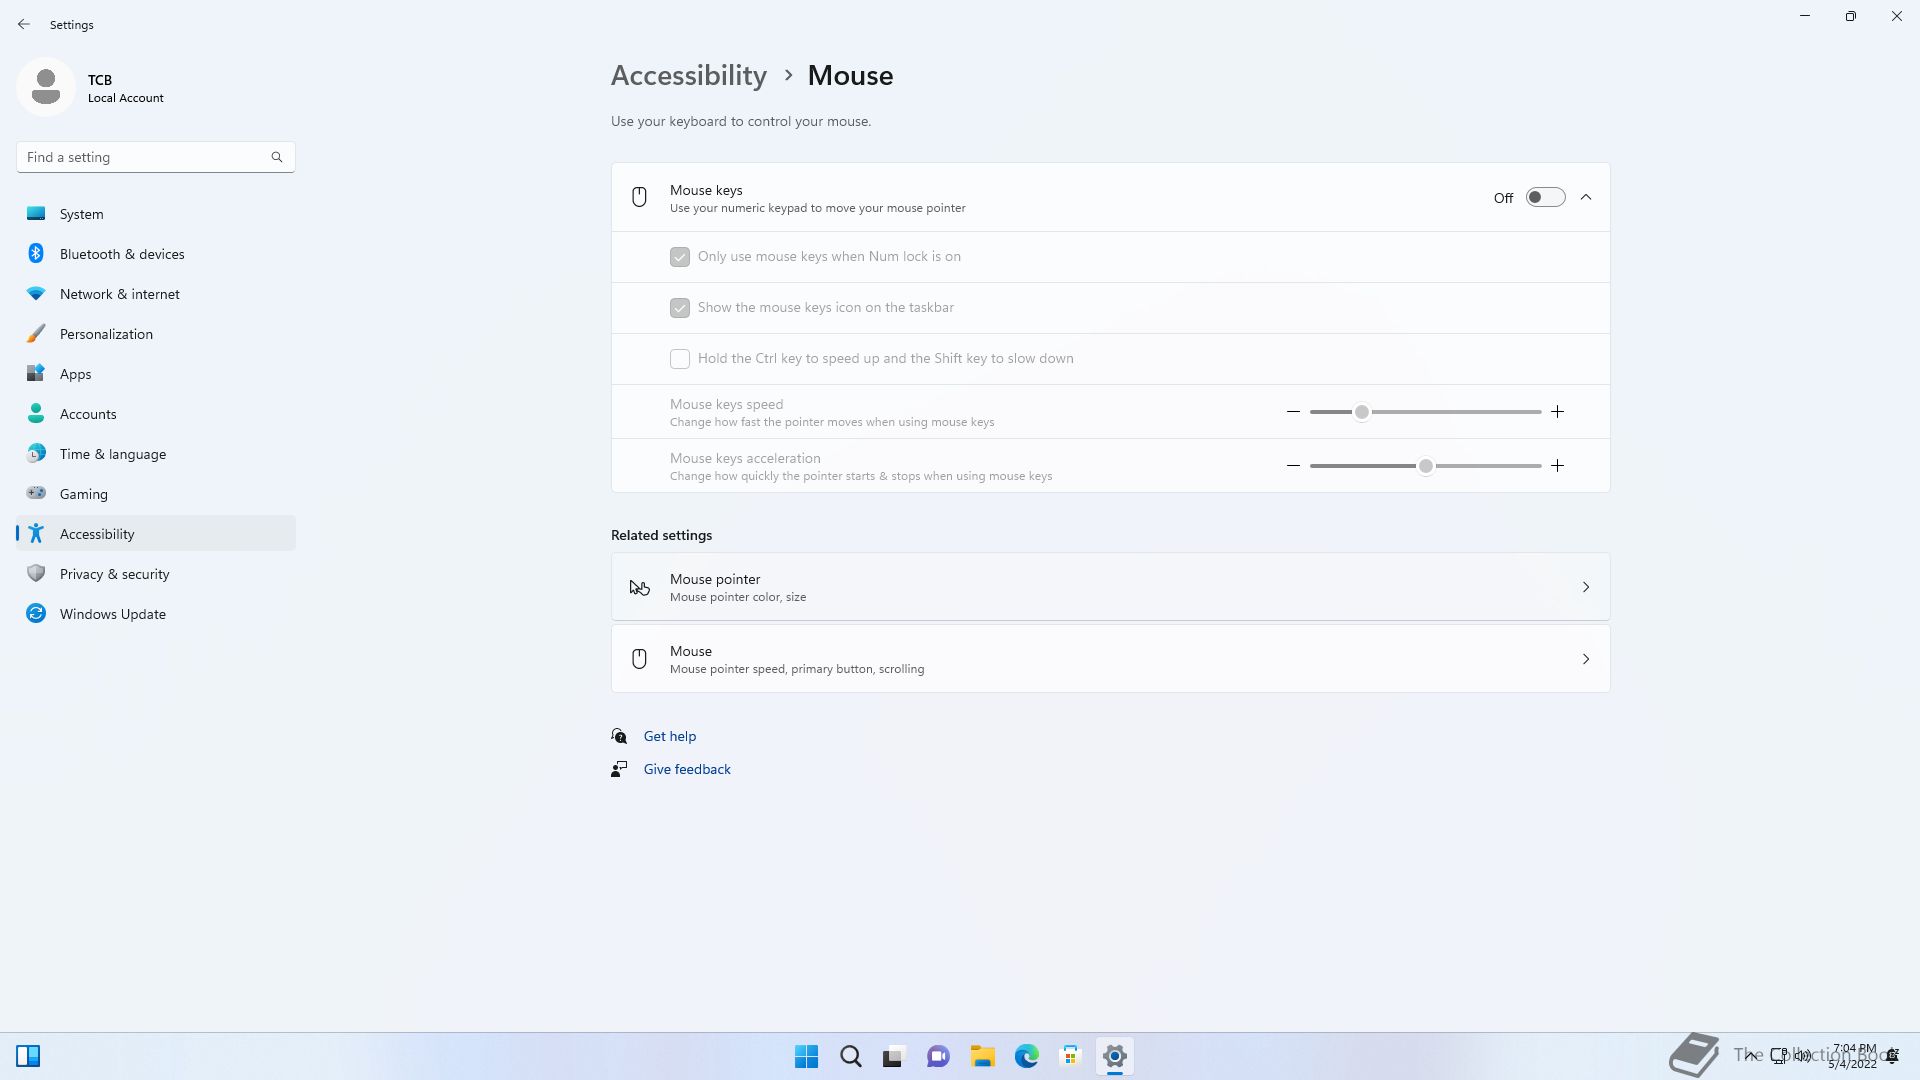Click the Mouse keys mouse icon
Image resolution: width=1920 pixels, height=1080 pixels.
coord(639,197)
